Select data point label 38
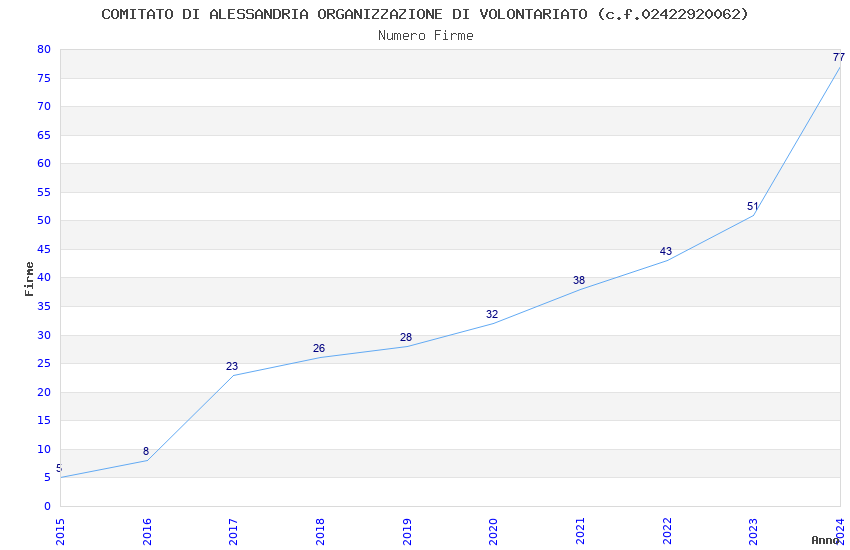Viewport: 850px width, 550px height. coord(579,280)
